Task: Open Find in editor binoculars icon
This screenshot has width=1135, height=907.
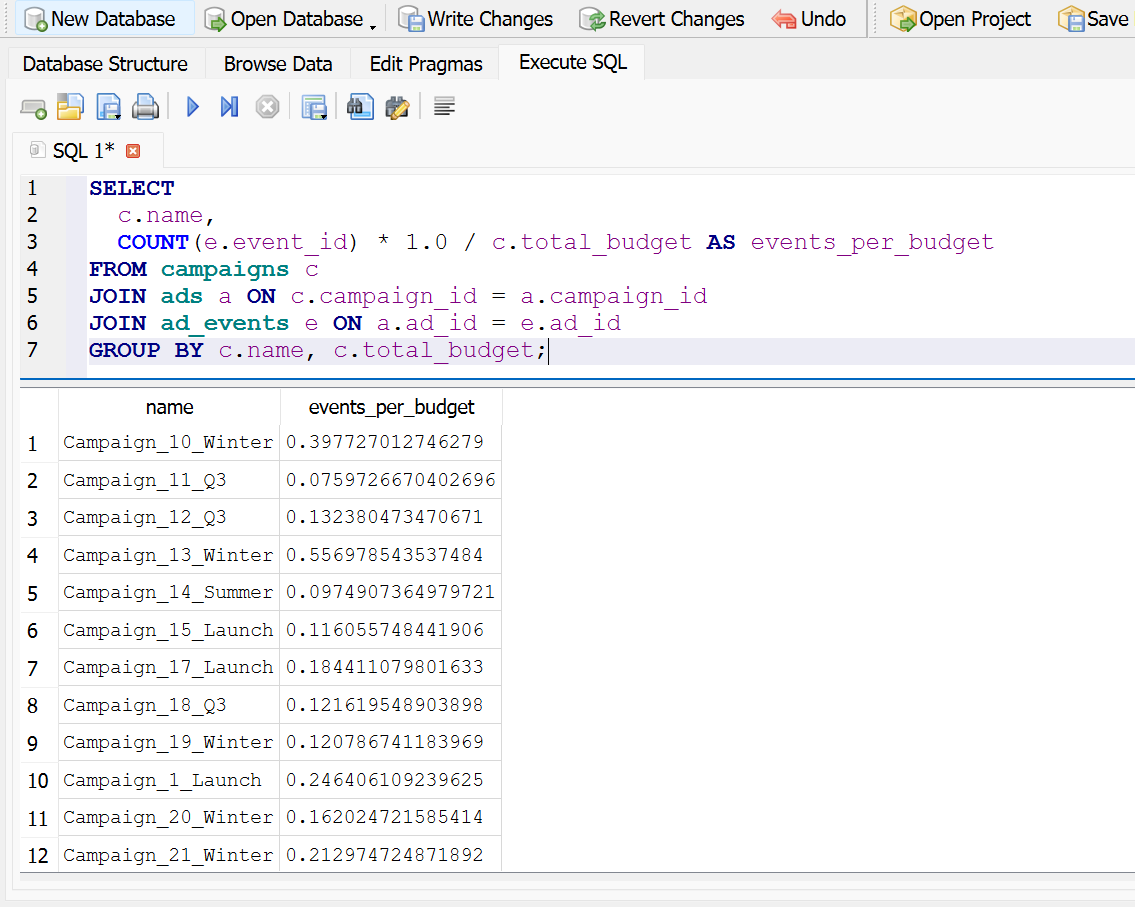Action: coord(360,107)
